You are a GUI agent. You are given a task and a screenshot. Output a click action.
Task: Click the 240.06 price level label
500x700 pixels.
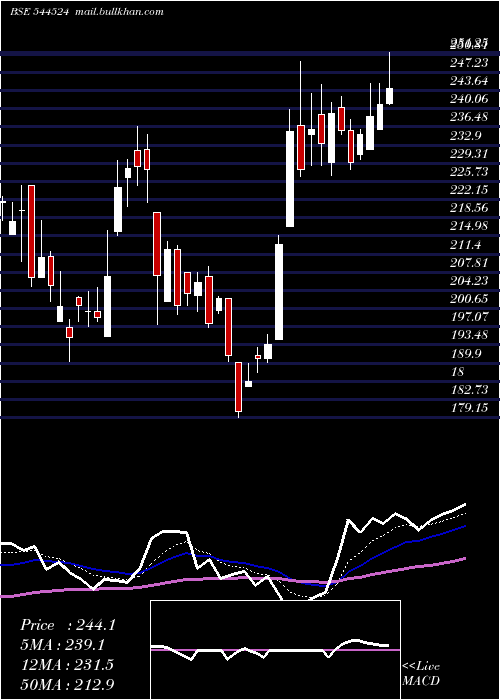pos(469,99)
